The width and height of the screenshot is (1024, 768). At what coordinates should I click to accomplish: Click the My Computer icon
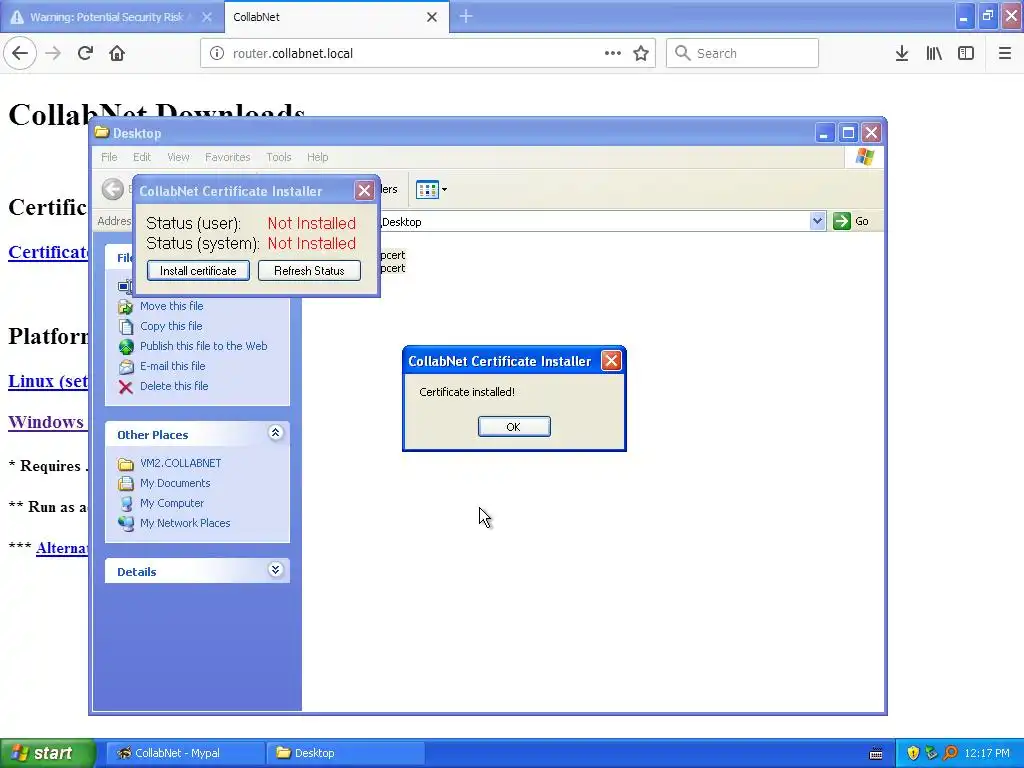(x=125, y=504)
